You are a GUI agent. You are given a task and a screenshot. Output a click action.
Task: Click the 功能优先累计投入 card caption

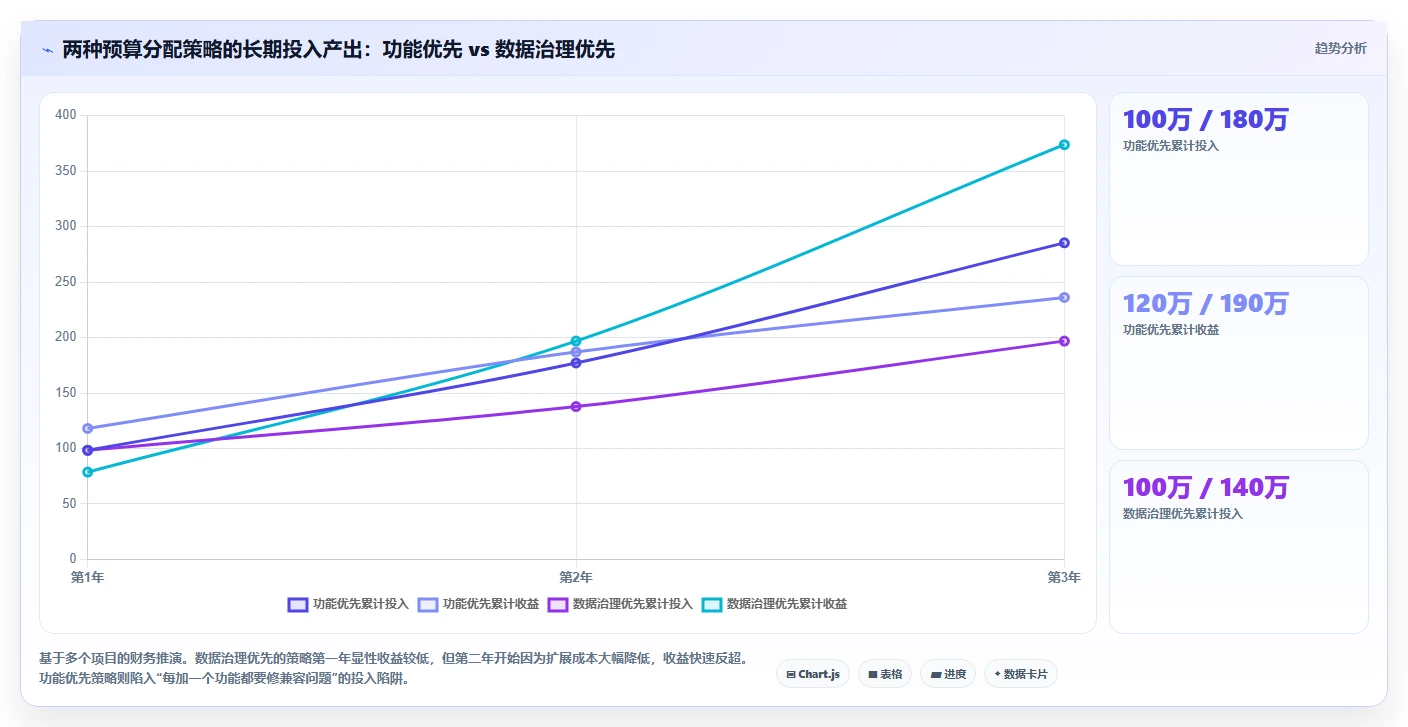point(1171,146)
